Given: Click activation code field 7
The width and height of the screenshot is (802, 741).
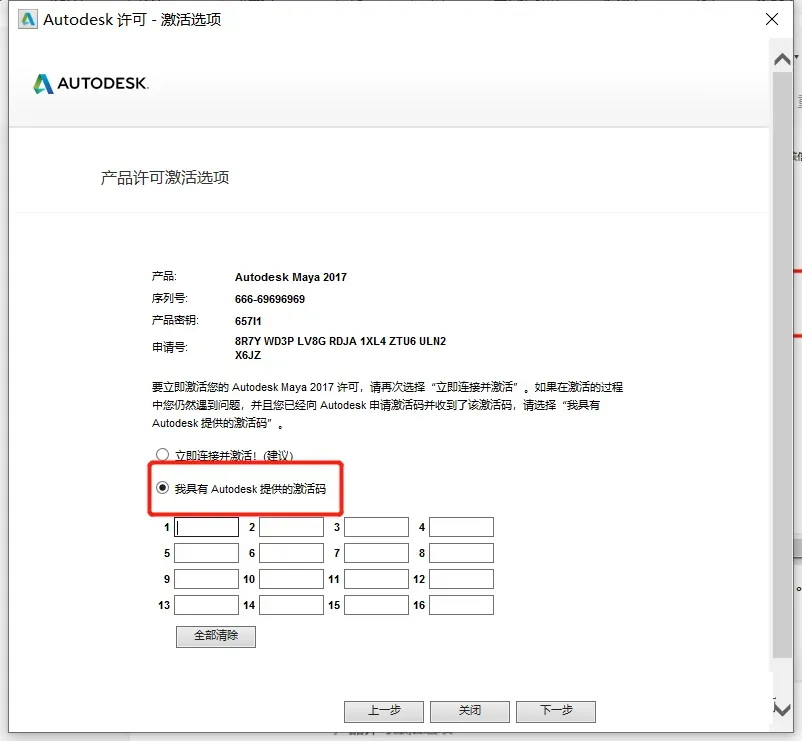Looking at the screenshot, I should pos(376,553).
